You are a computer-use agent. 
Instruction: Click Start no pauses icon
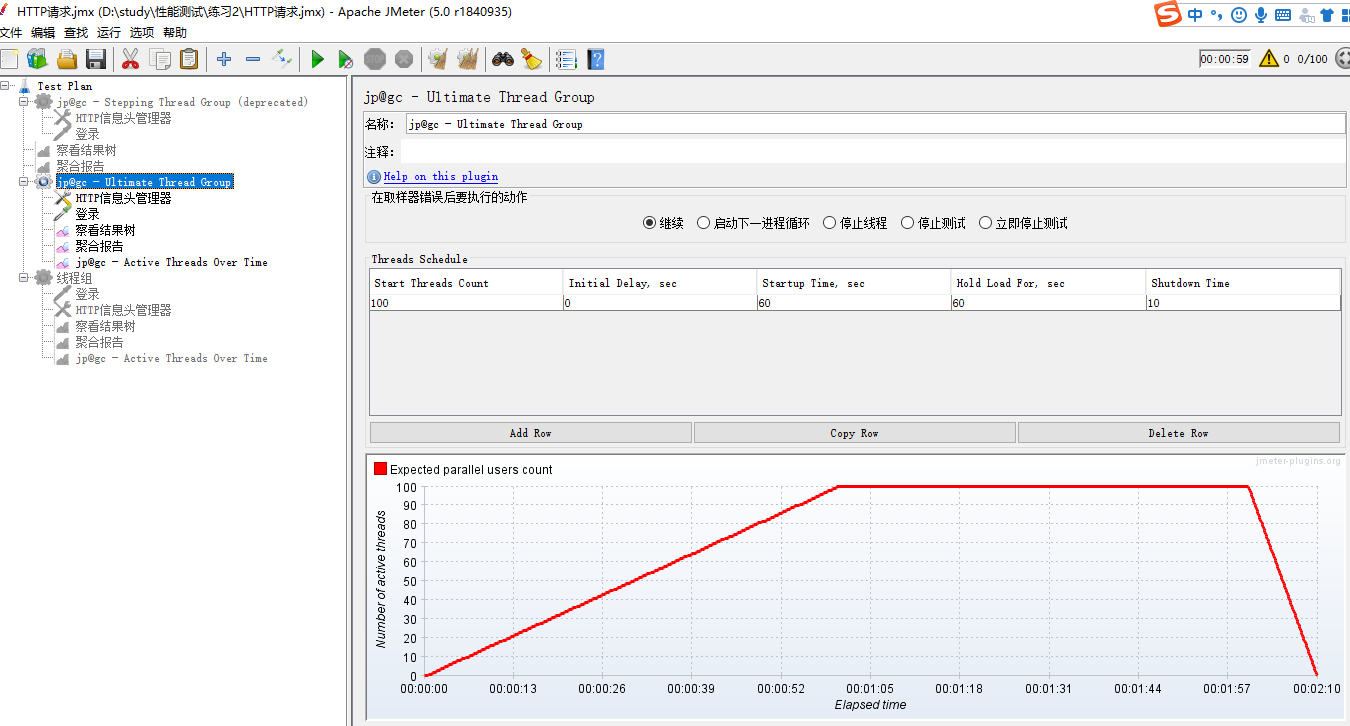(x=345, y=59)
